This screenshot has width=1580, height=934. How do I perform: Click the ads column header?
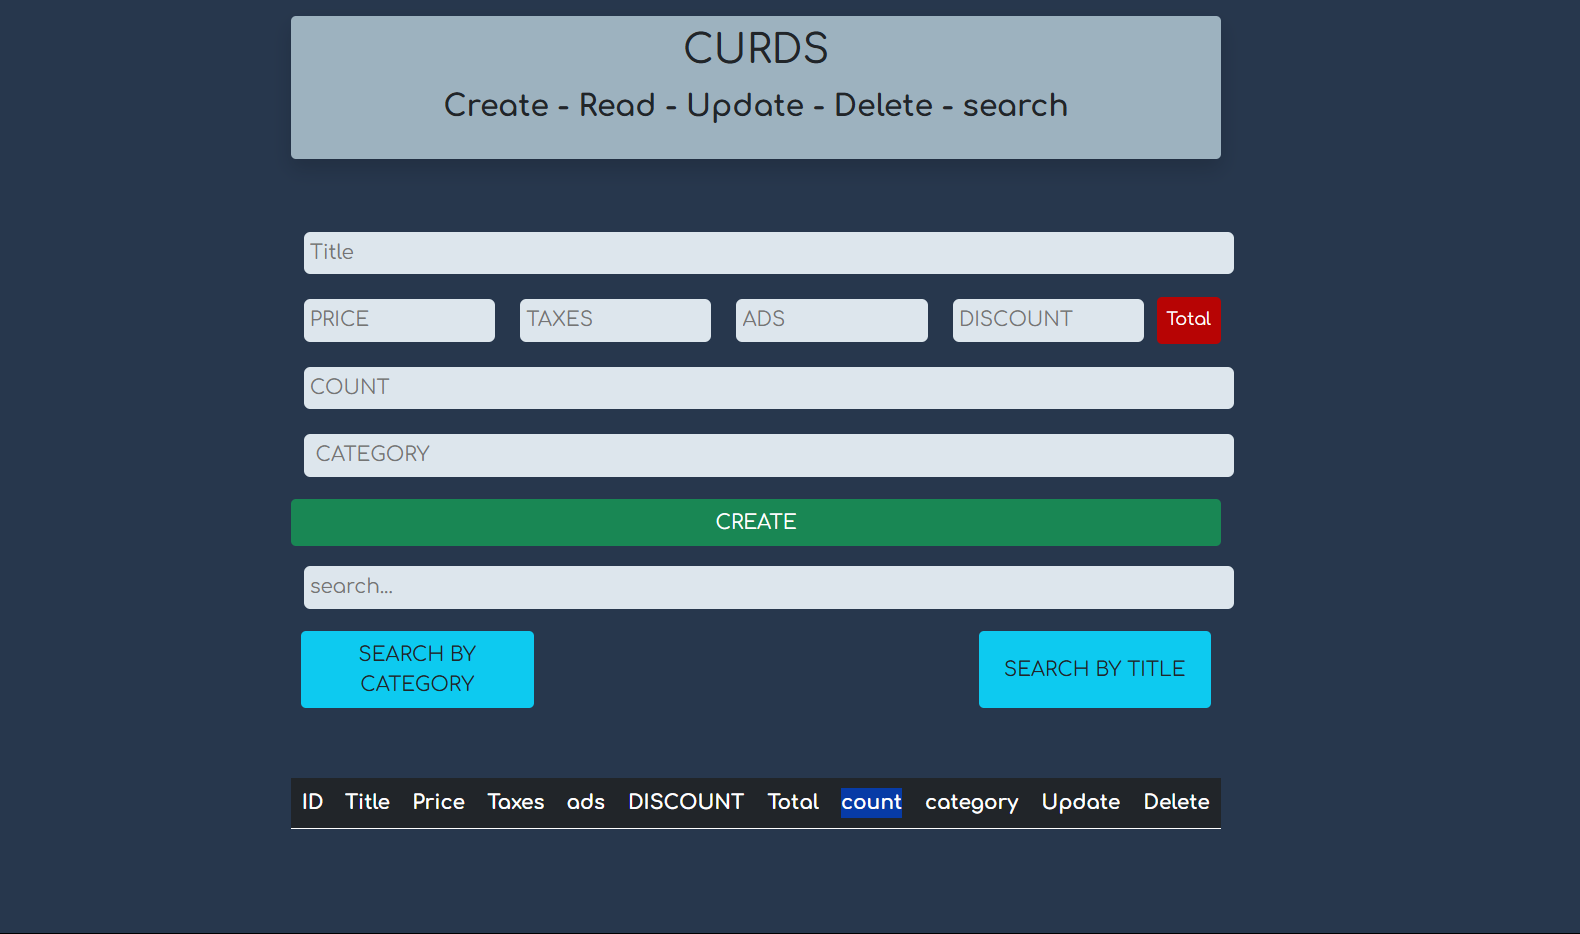click(x=586, y=802)
